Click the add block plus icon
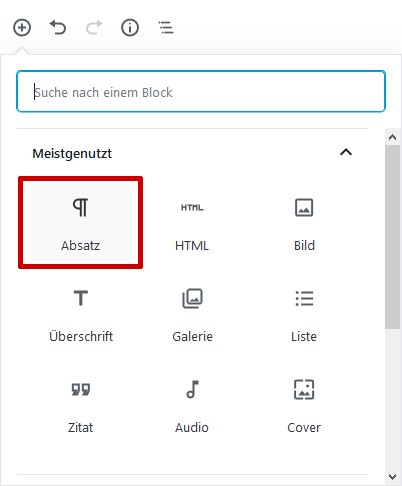 click(22, 27)
